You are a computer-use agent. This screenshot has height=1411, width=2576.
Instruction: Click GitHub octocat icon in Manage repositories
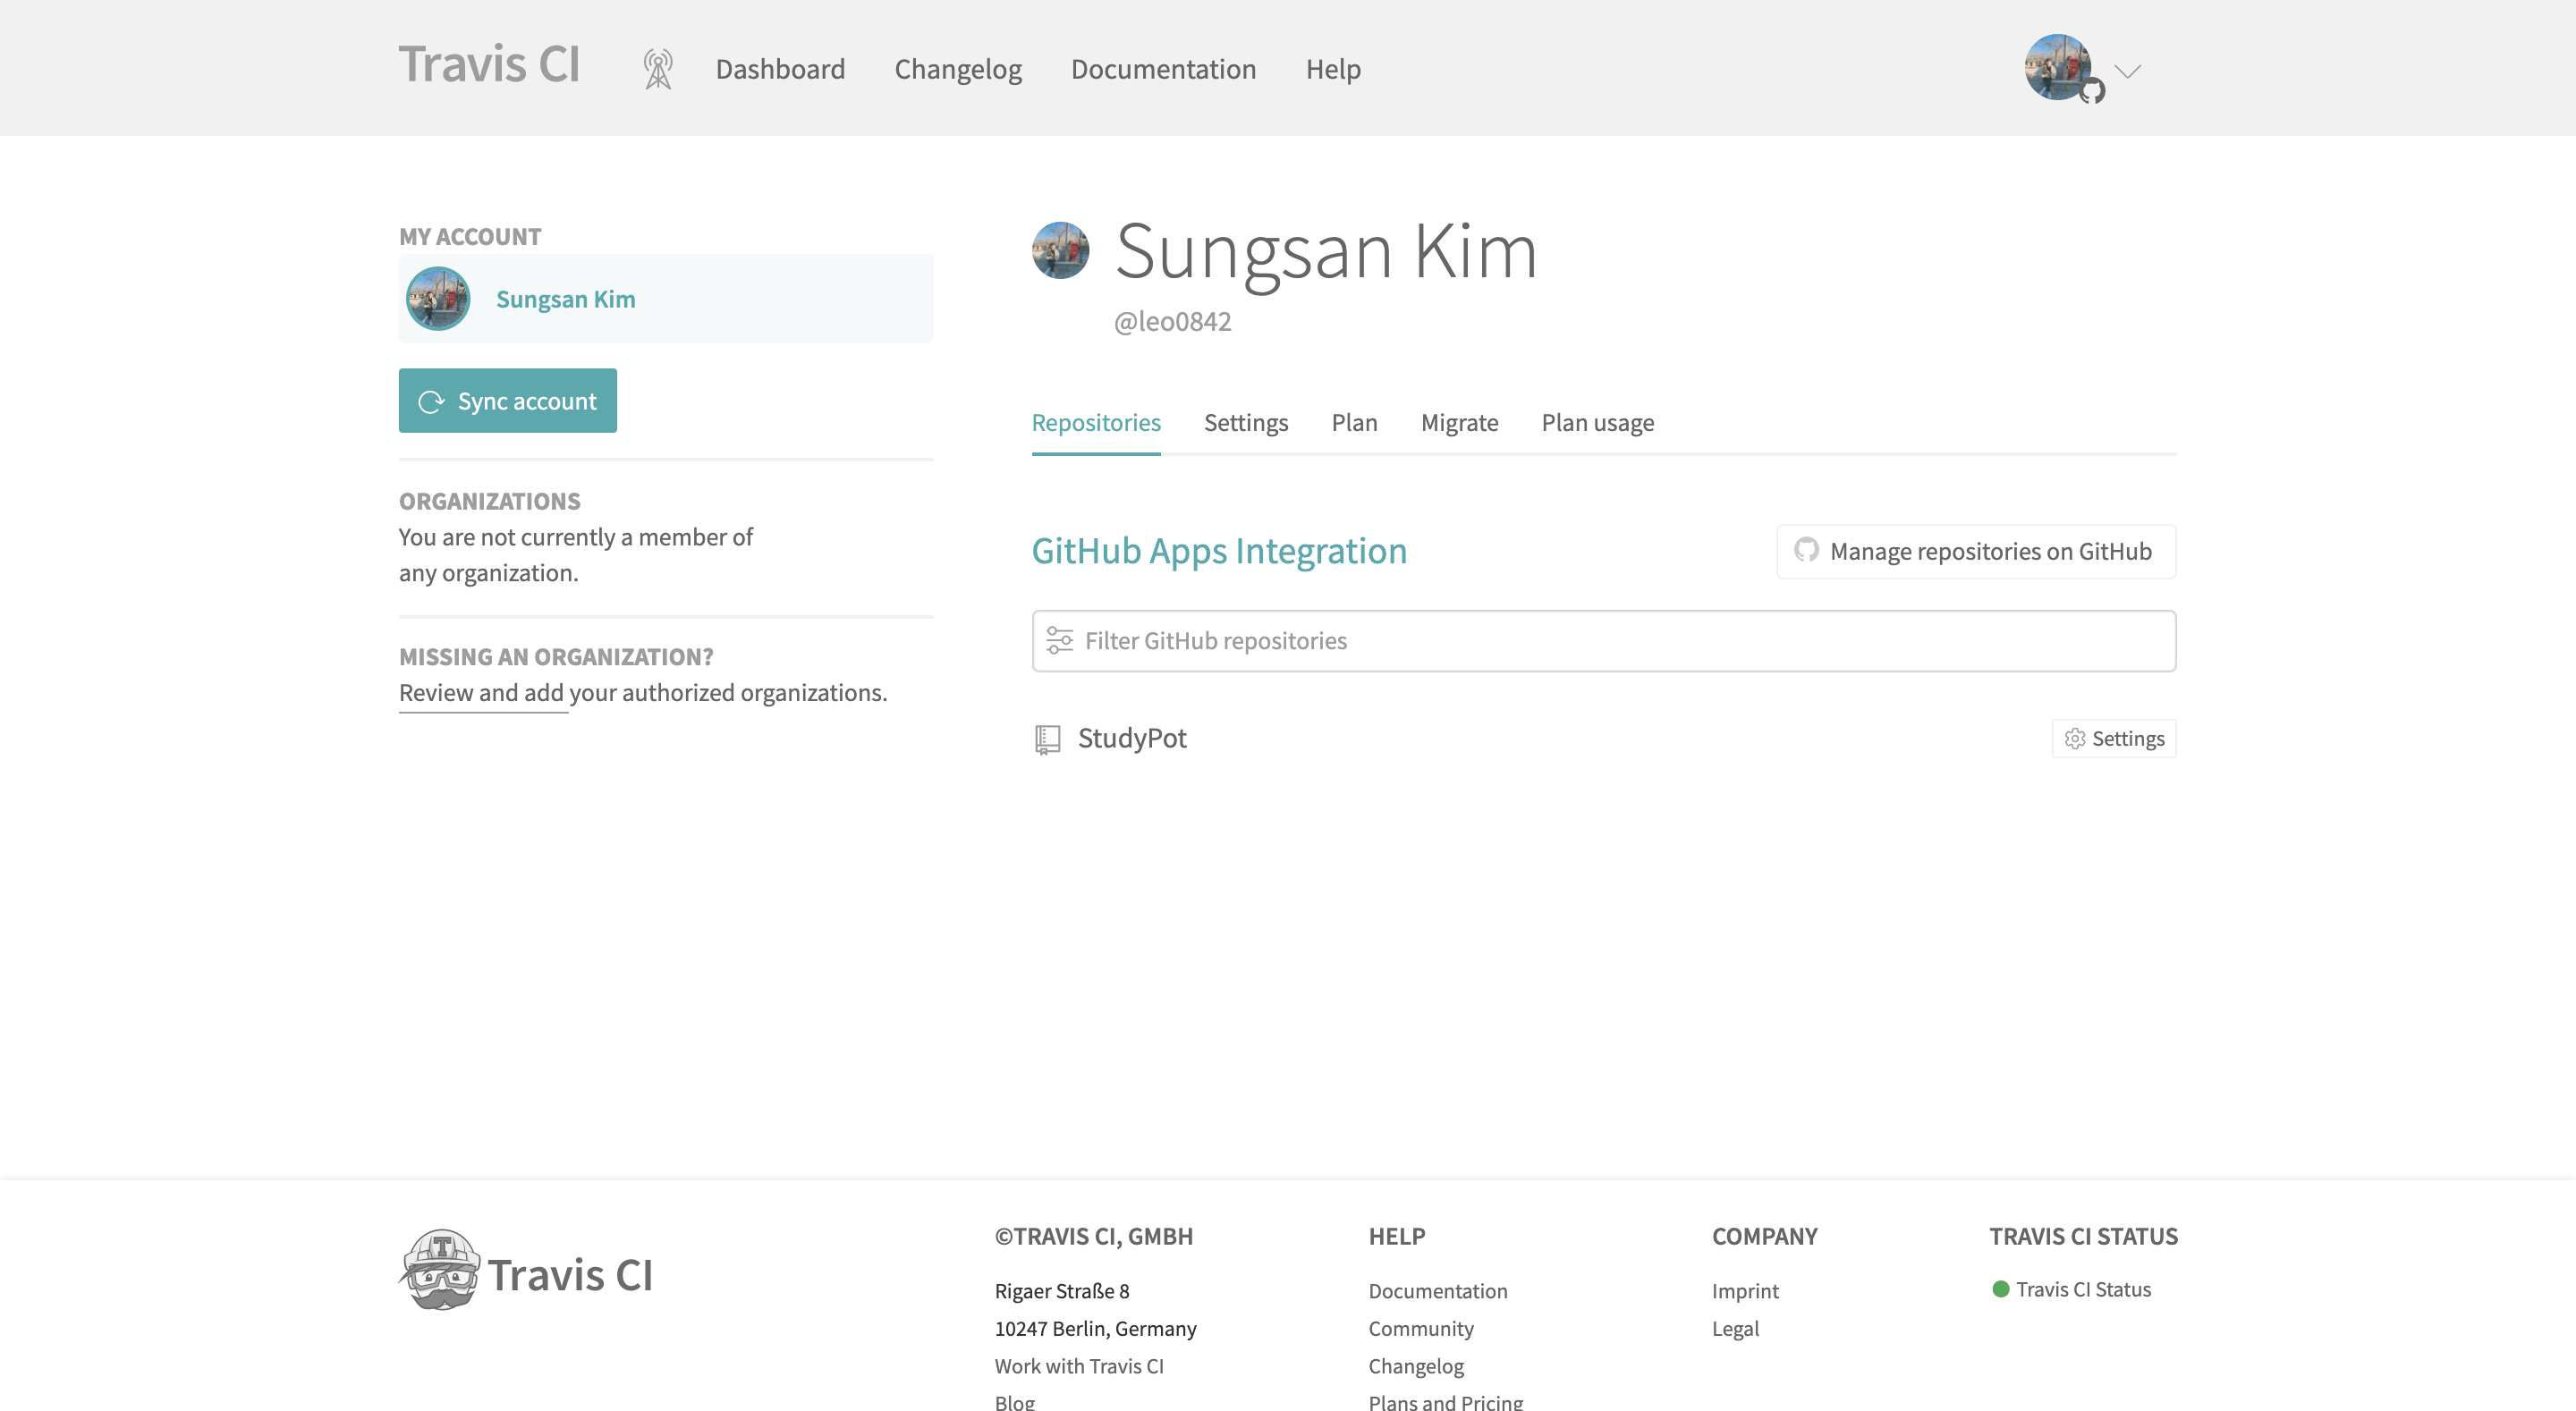(x=1806, y=550)
